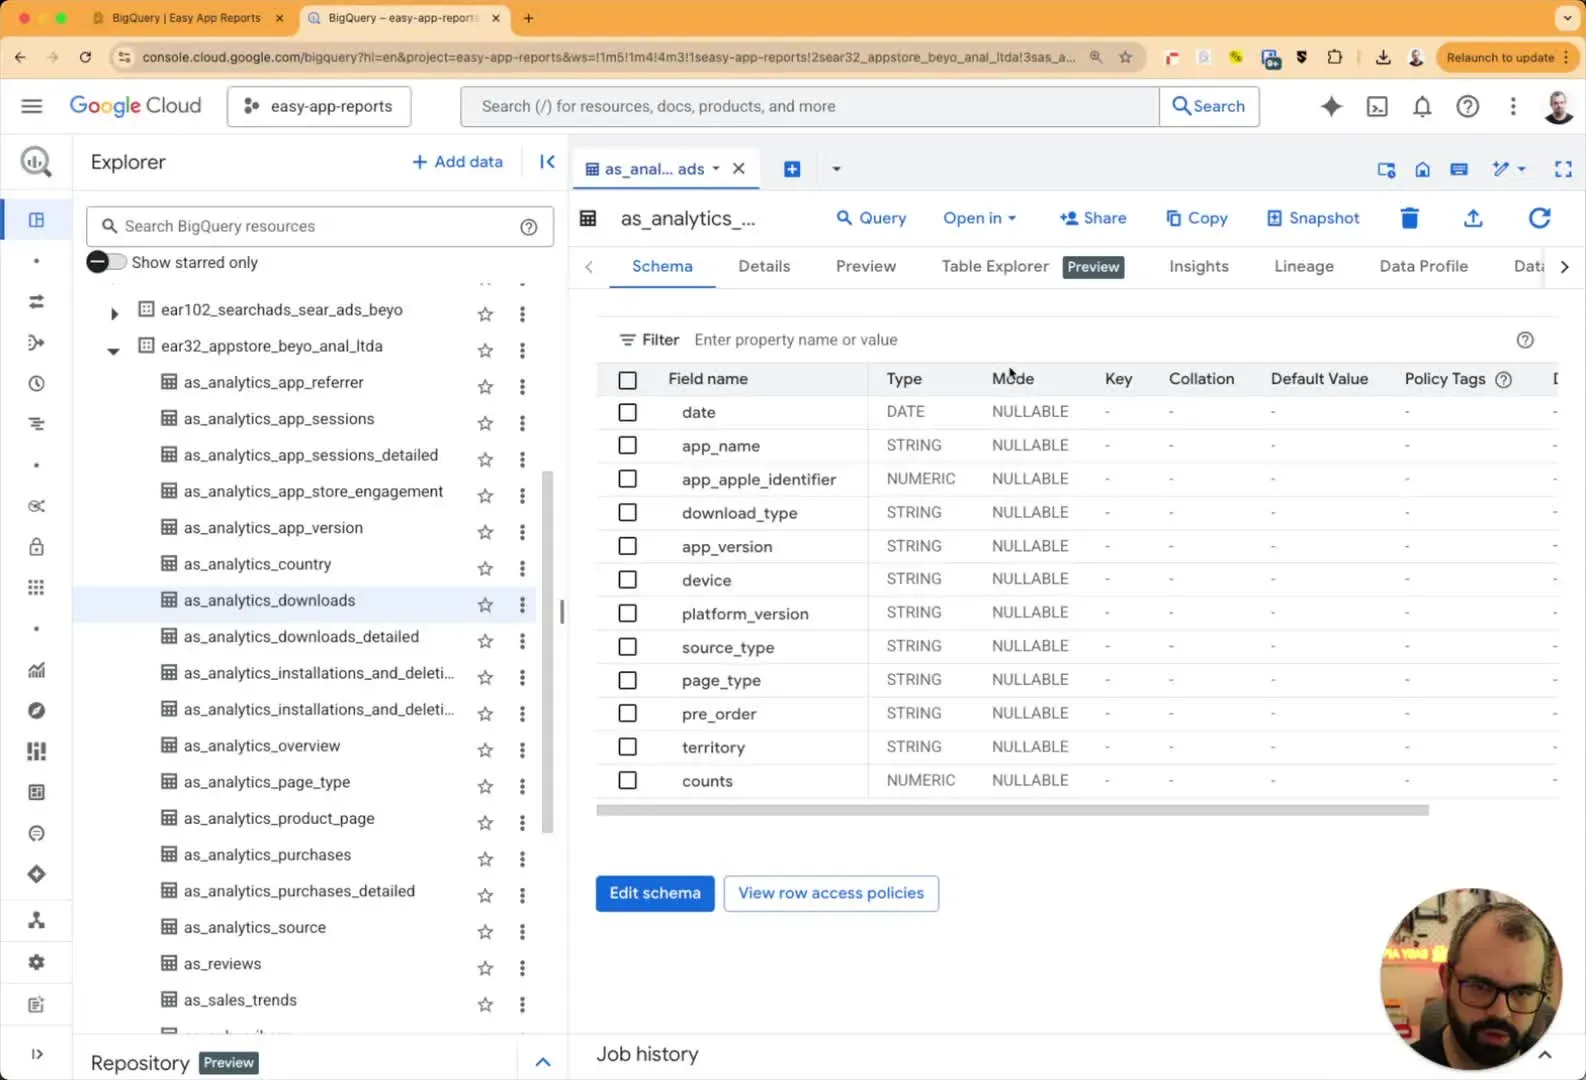The height and width of the screenshot is (1080, 1586).
Task: Focus the Search BigQuery resources field
Action: coord(320,227)
